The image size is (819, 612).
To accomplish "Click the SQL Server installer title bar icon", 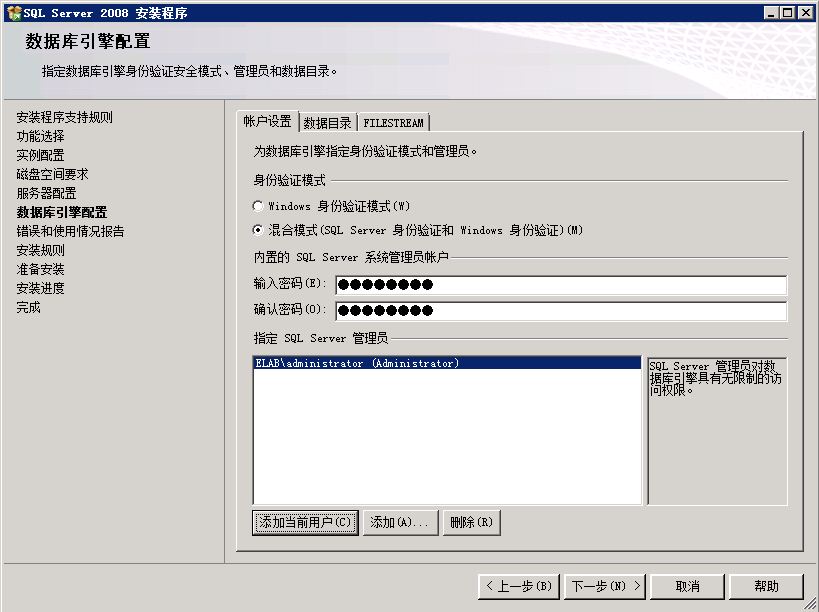I will point(12,13).
